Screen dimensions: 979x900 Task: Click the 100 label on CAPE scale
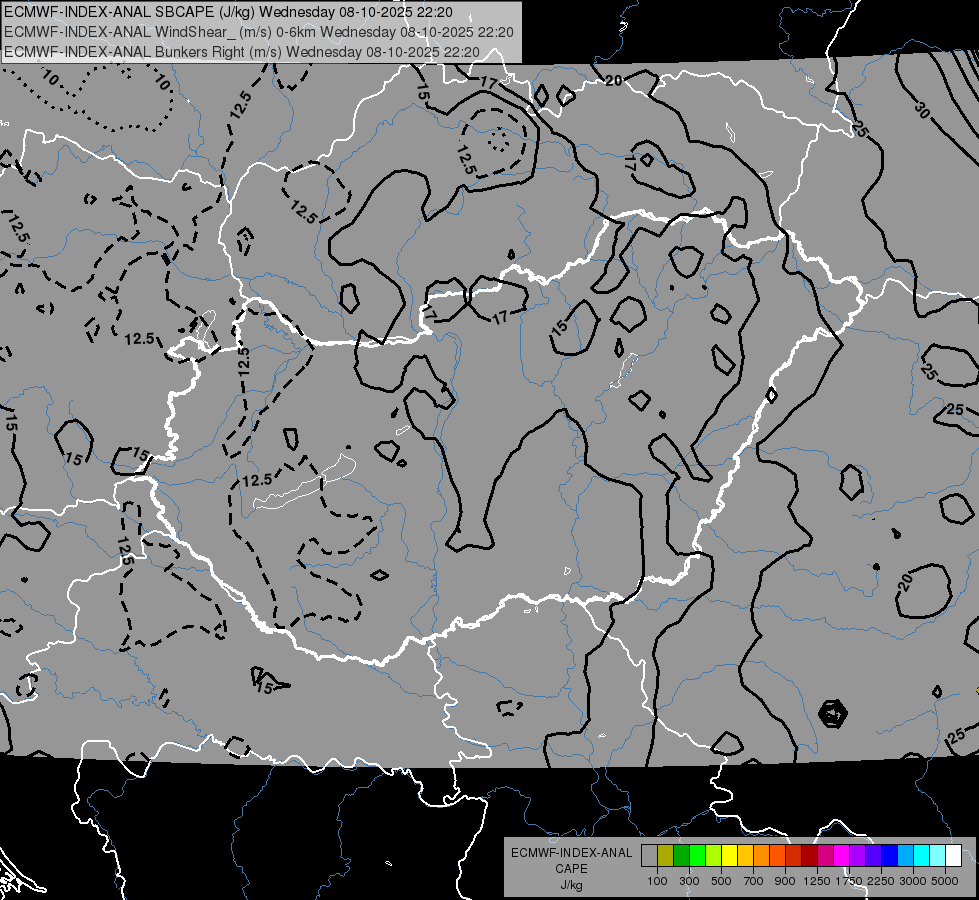(x=657, y=881)
